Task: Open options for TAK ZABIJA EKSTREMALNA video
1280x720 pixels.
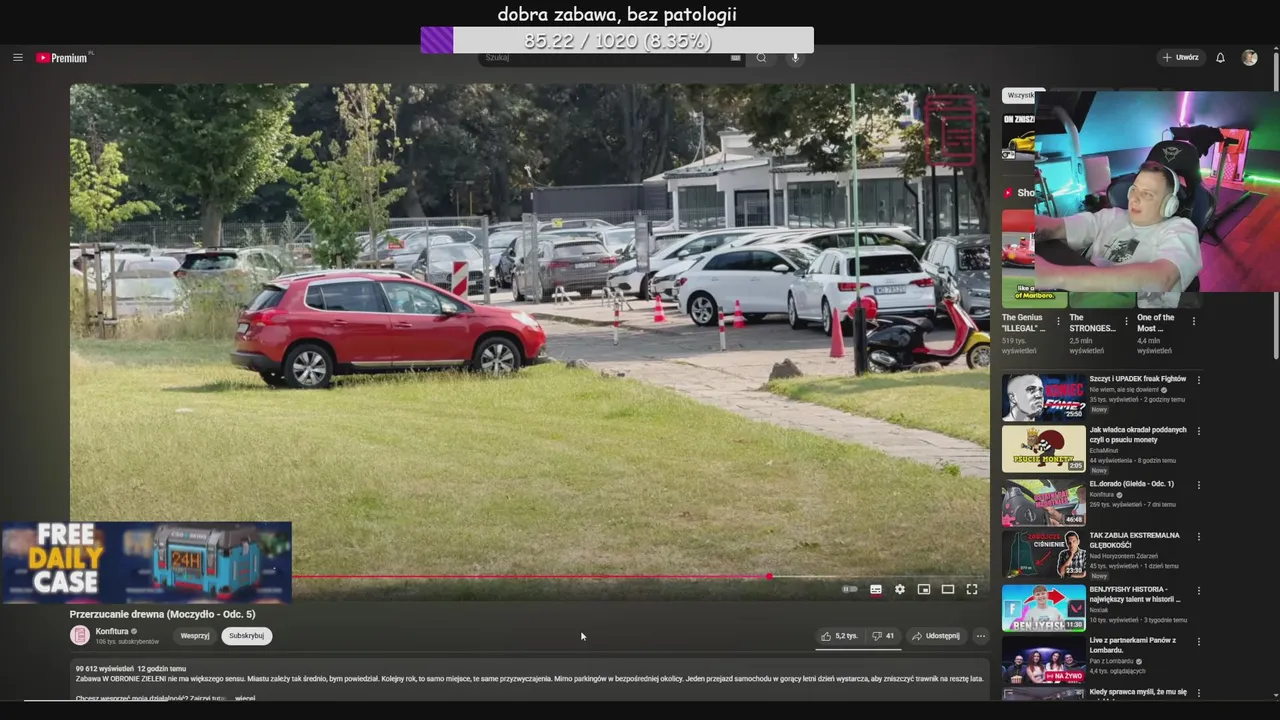Action: point(1199,537)
